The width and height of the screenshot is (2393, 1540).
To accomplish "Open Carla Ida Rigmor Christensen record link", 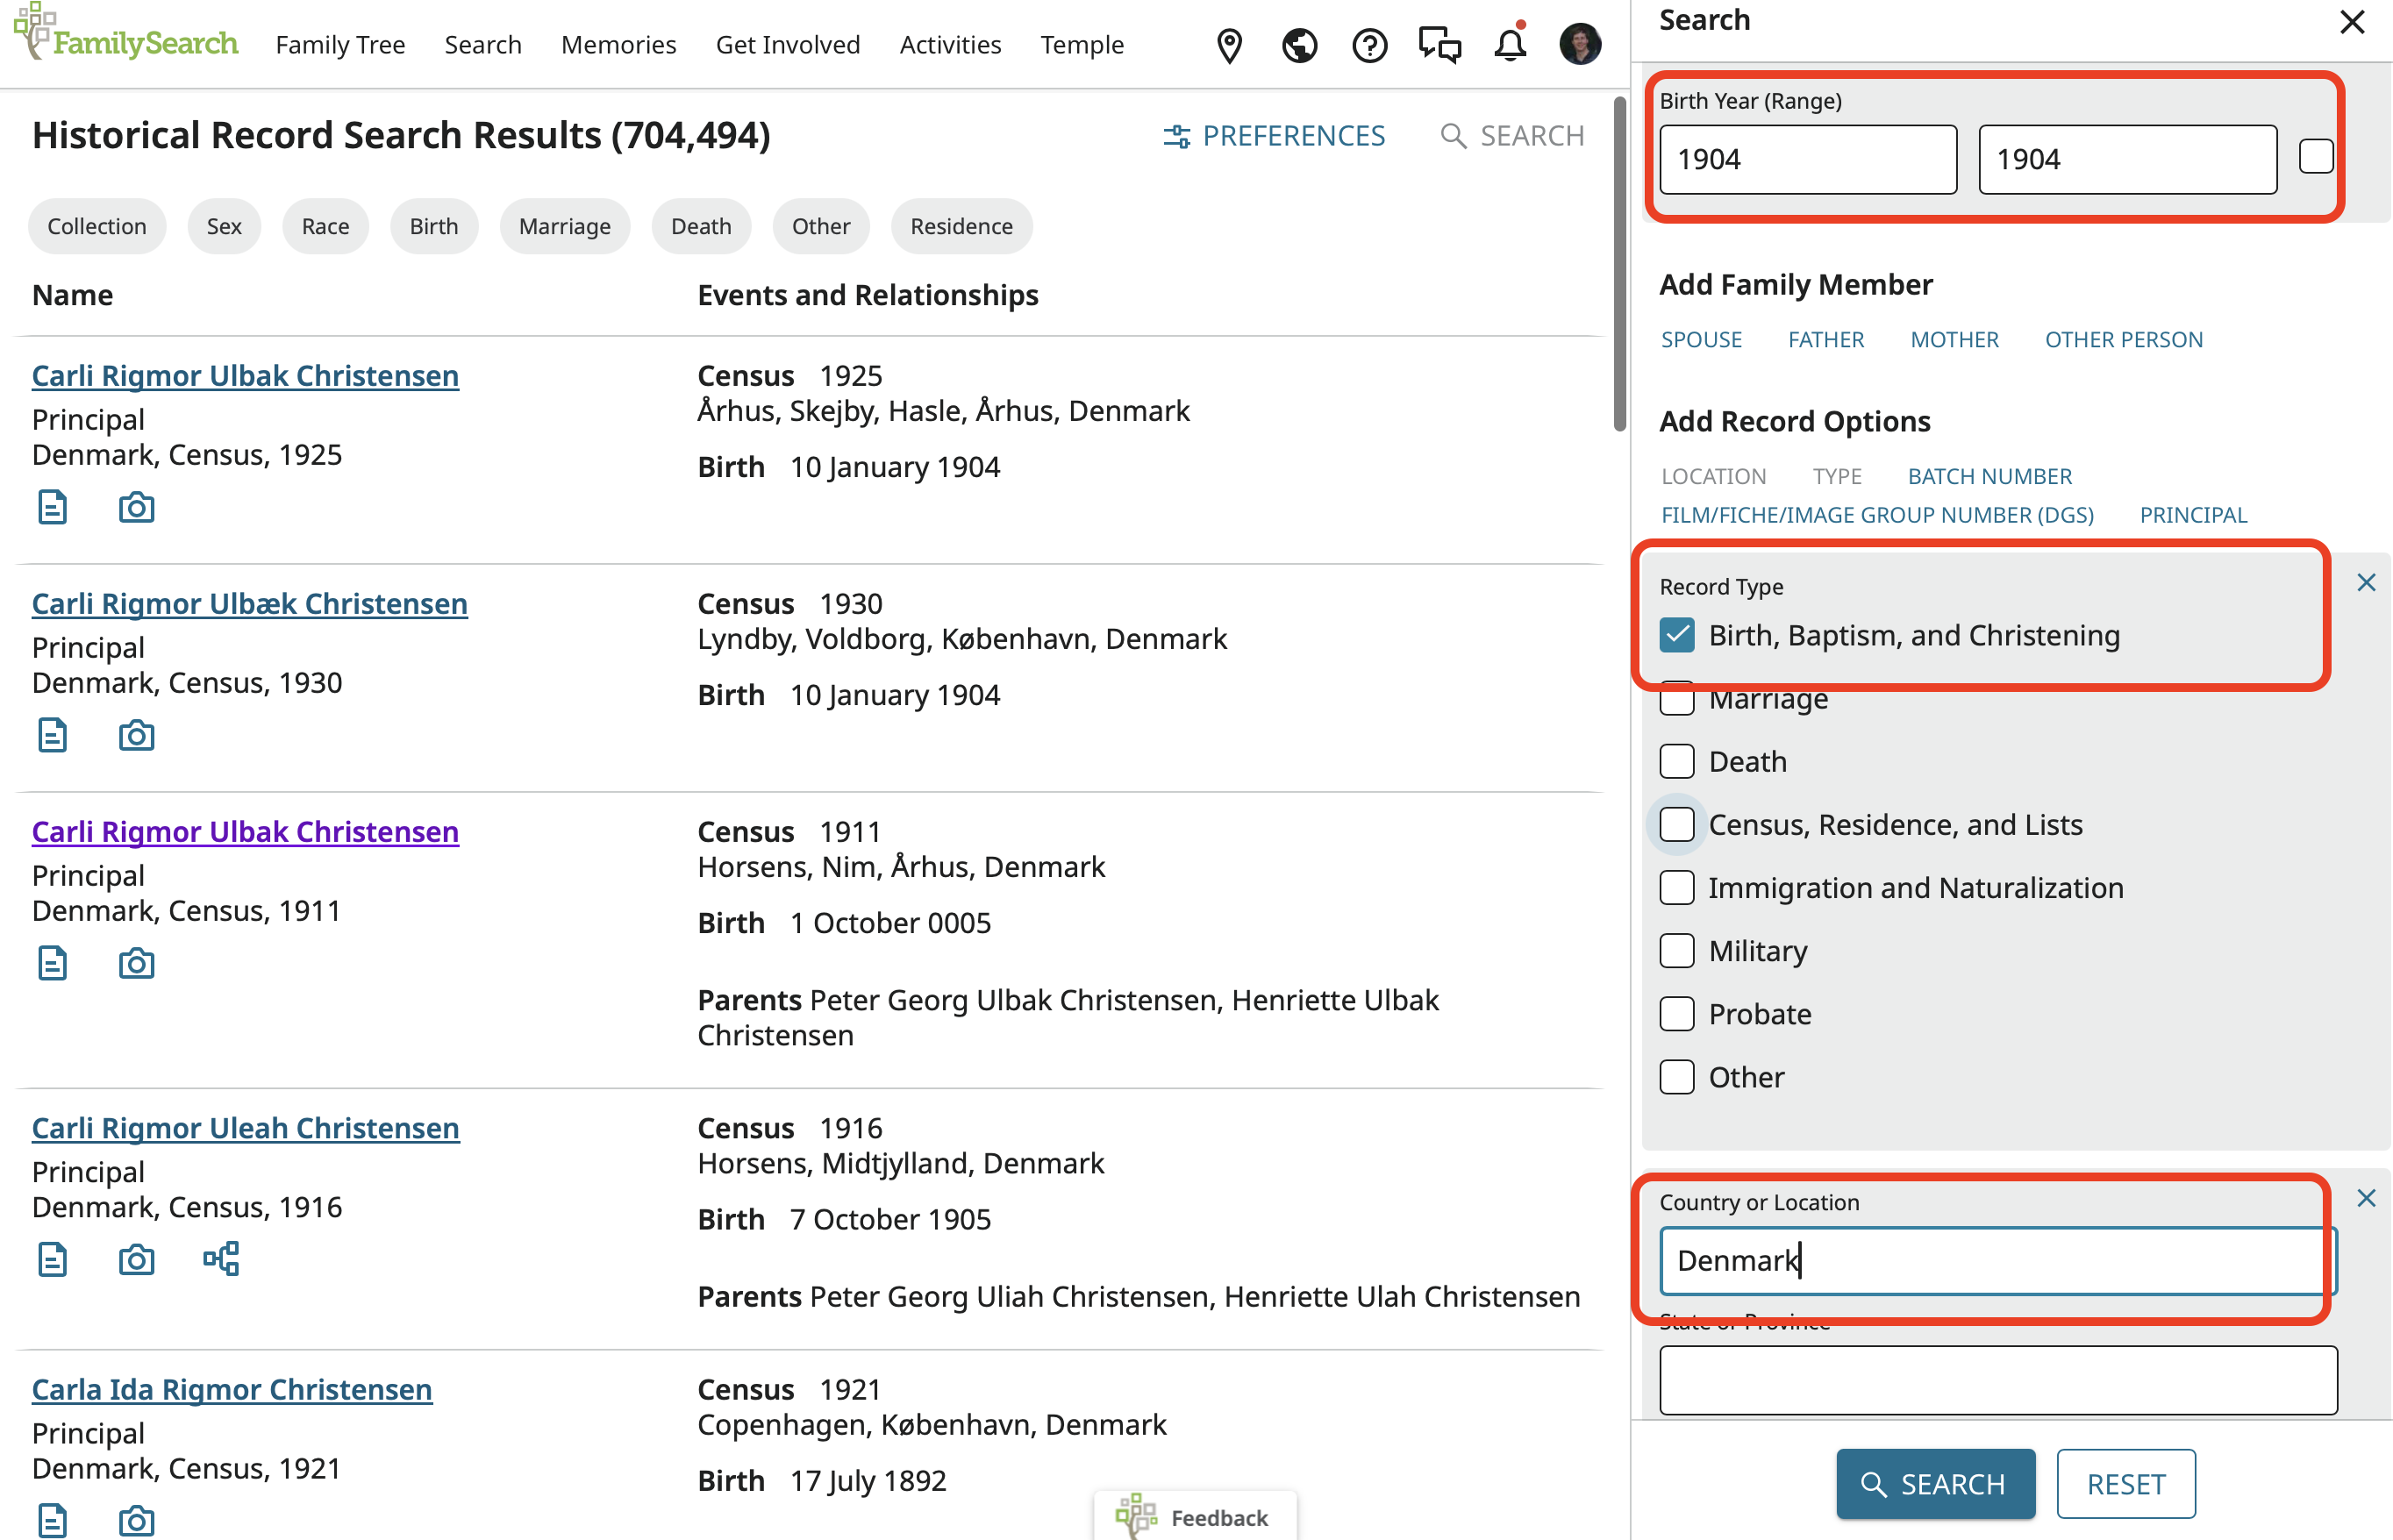I will [x=232, y=1389].
